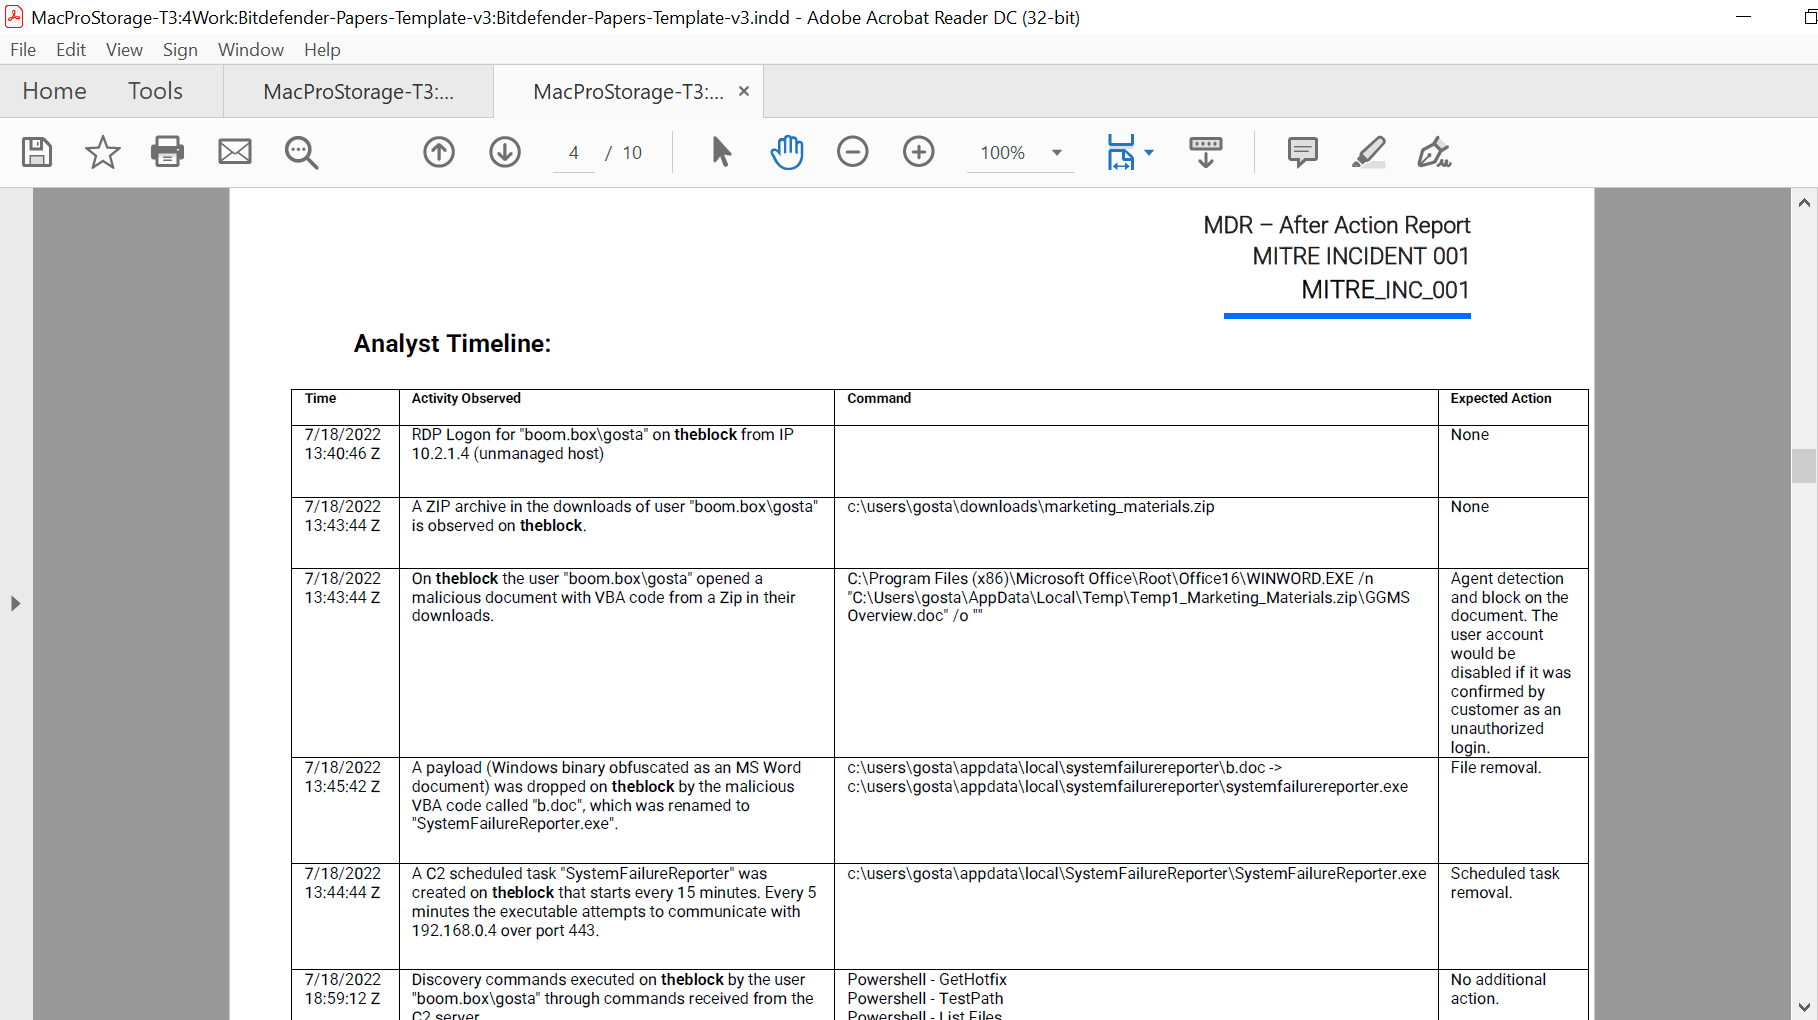The width and height of the screenshot is (1818, 1020).
Task: Select the Highlight text pen tool
Action: coord(1369,152)
